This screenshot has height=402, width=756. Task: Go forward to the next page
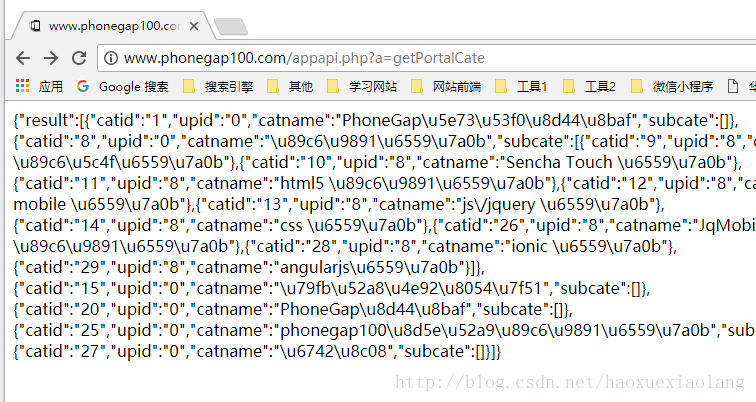[x=51, y=58]
